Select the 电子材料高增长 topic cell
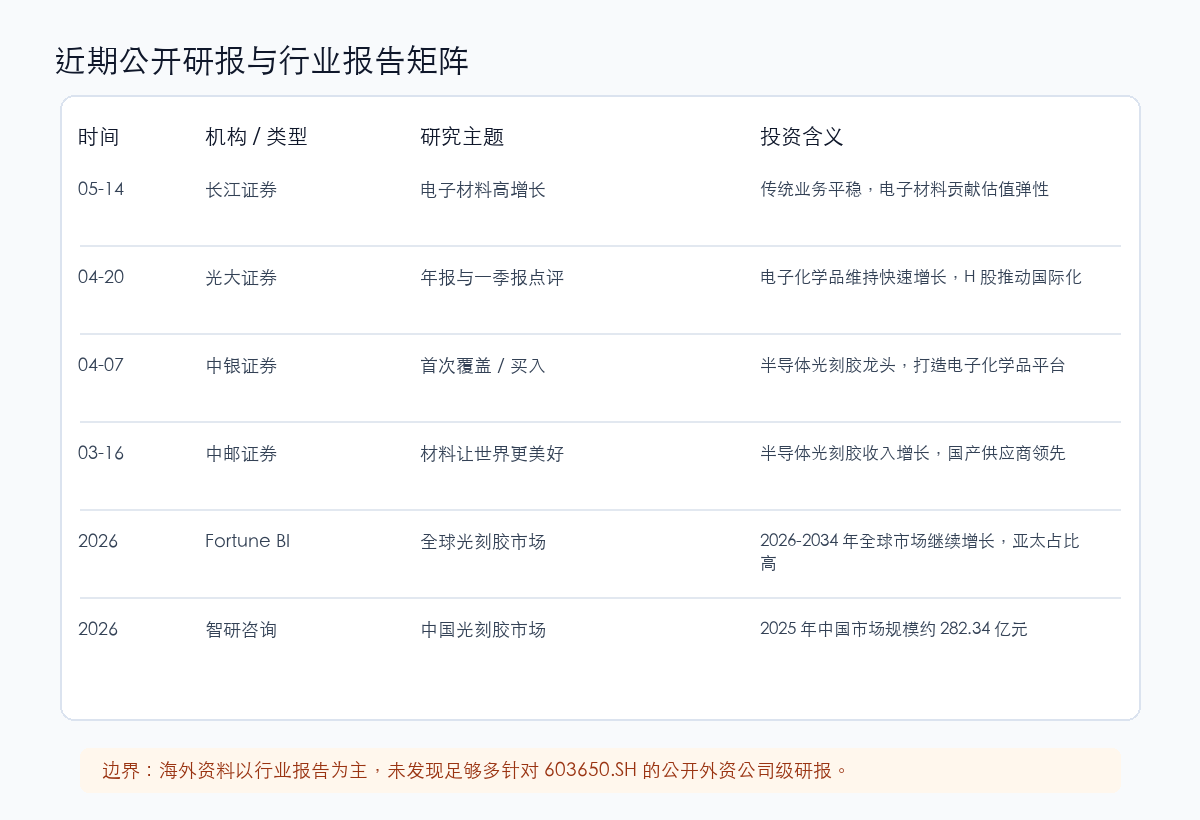The image size is (1200, 820). 483,189
